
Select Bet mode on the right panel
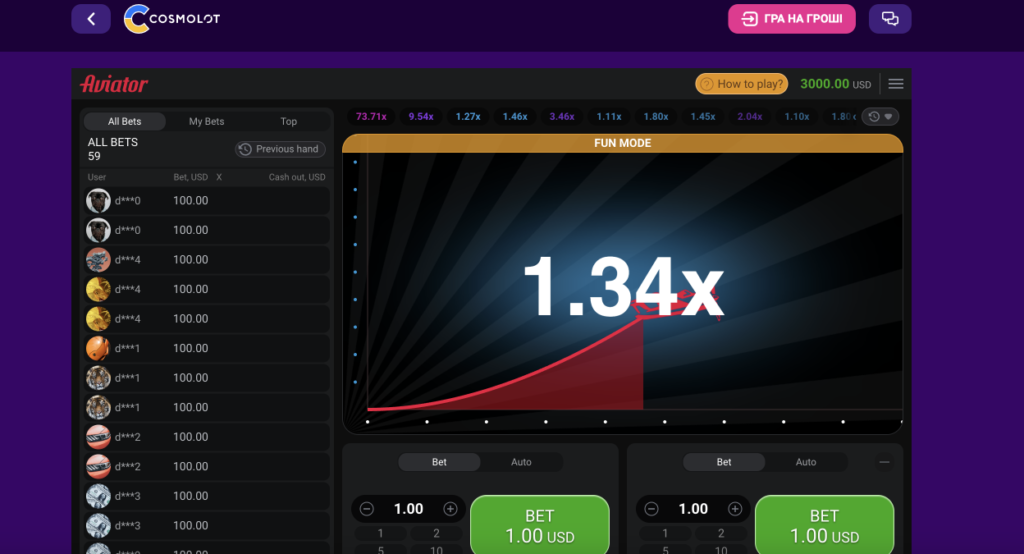click(723, 462)
